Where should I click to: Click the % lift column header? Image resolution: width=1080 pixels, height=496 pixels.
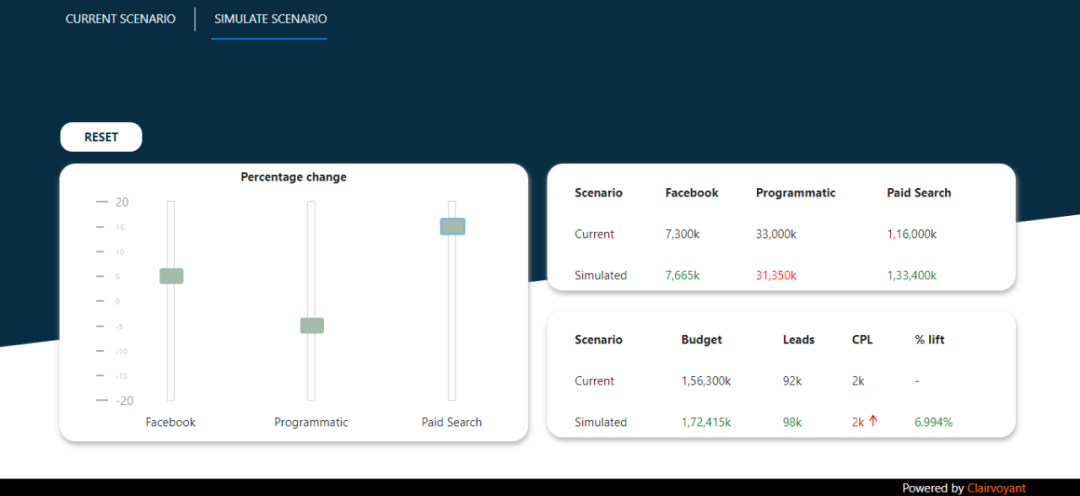[x=929, y=340]
